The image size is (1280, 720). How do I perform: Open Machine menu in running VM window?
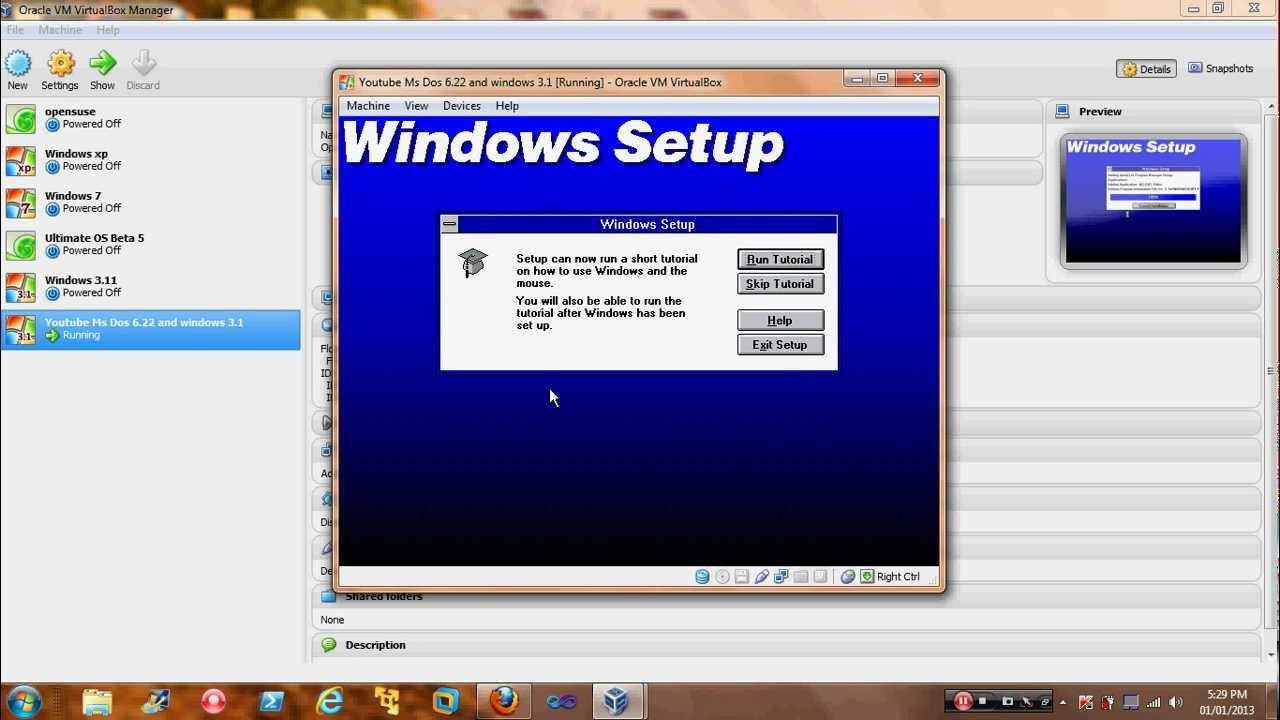pyautogui.click(x=368, y=106)
